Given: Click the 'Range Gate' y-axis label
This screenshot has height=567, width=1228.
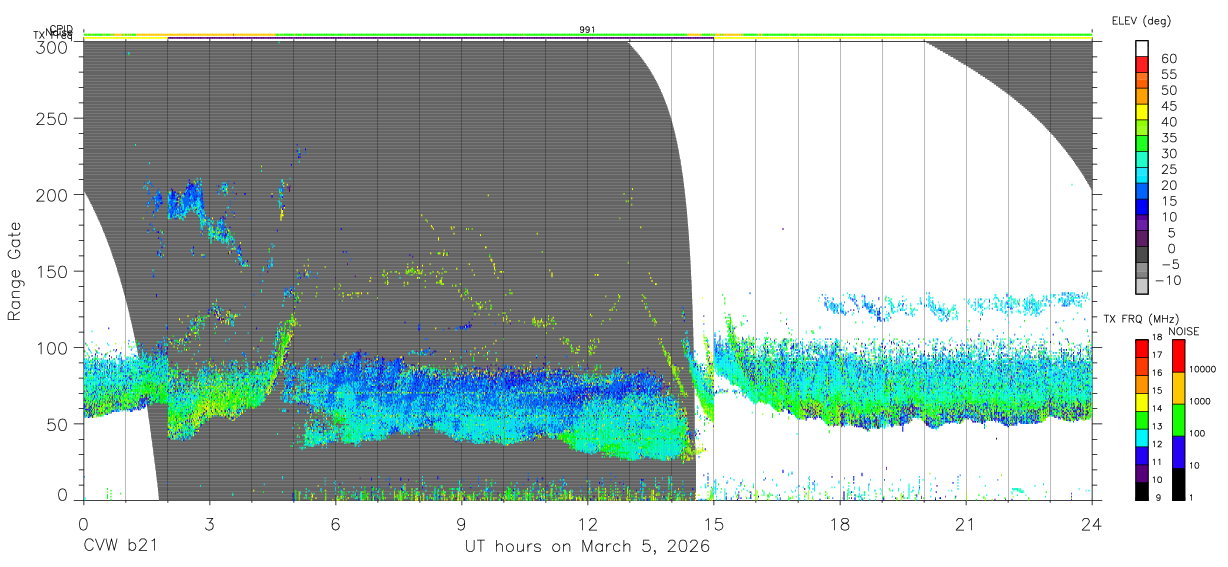Looking at the screenshot, I should point(16,271).
